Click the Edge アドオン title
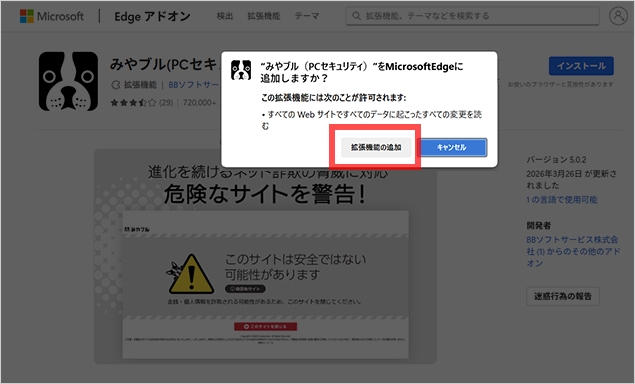The height and width of the screenshot is (384, 635). tap(152, 16)
